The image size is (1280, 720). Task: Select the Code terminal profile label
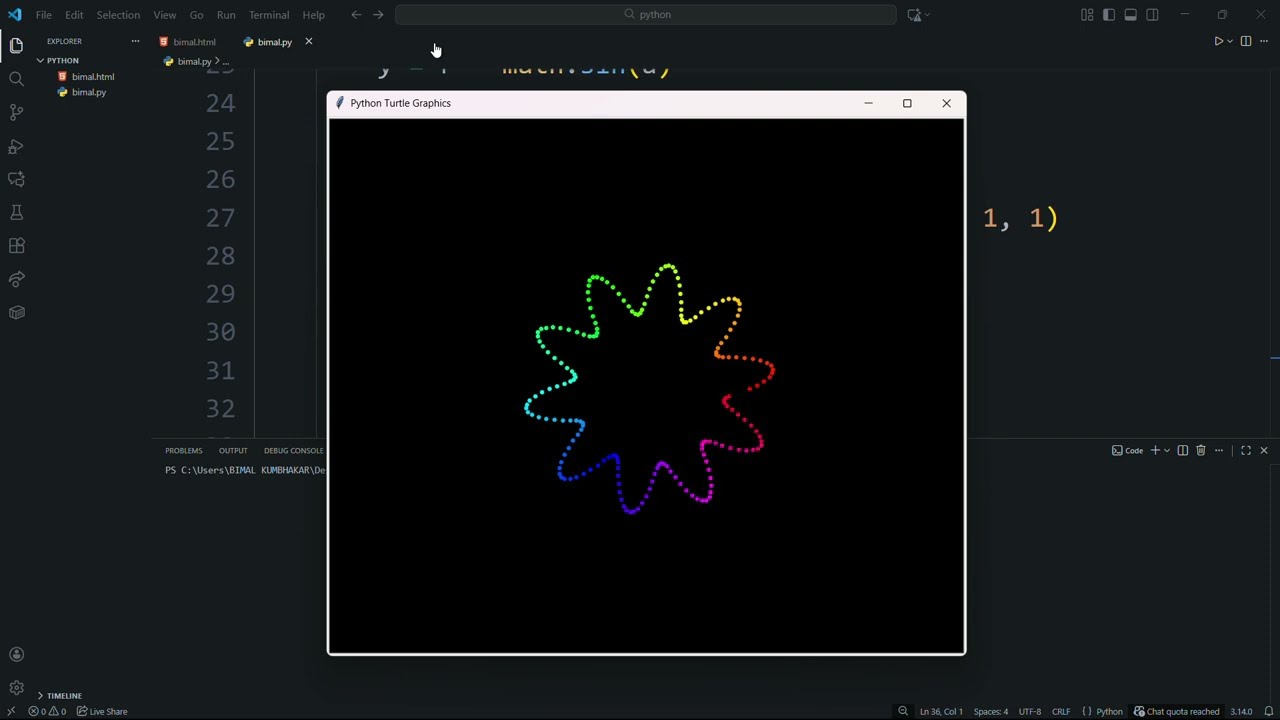coord(1127,451)
